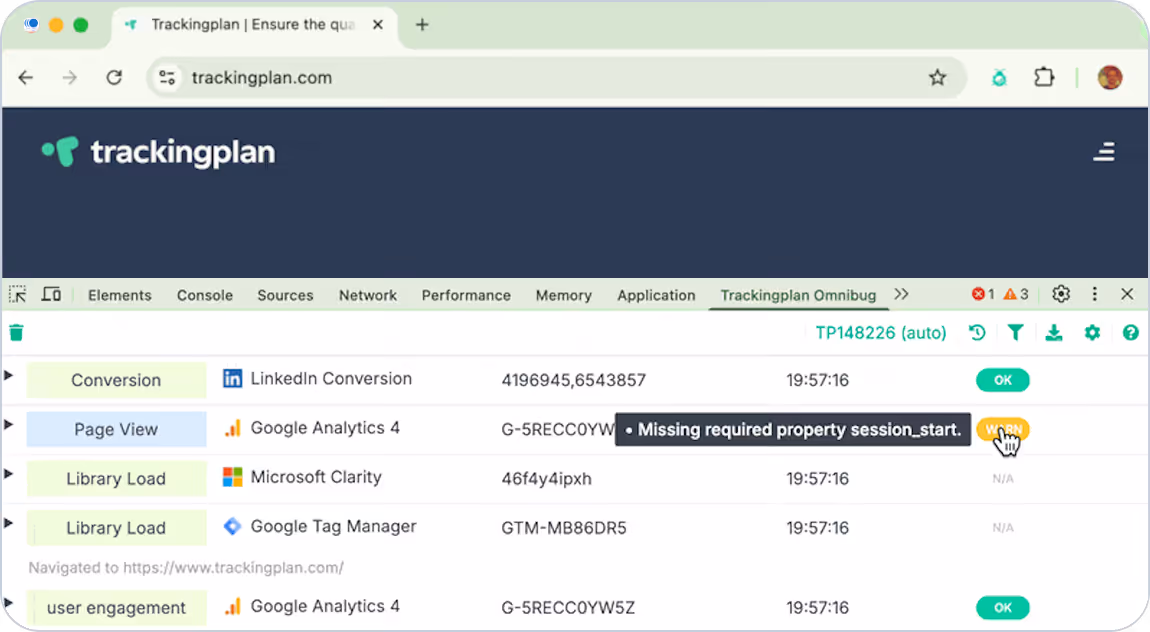1150x632 pixels.
Task: Open the browser extensions puzzle icon
Action: pos(1044,78)
